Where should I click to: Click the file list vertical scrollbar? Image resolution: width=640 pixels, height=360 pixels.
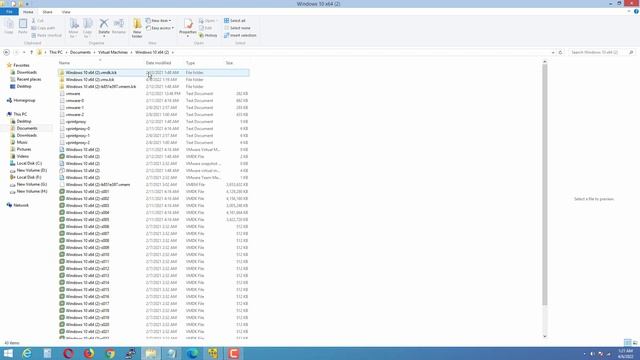tap(544, 184)
